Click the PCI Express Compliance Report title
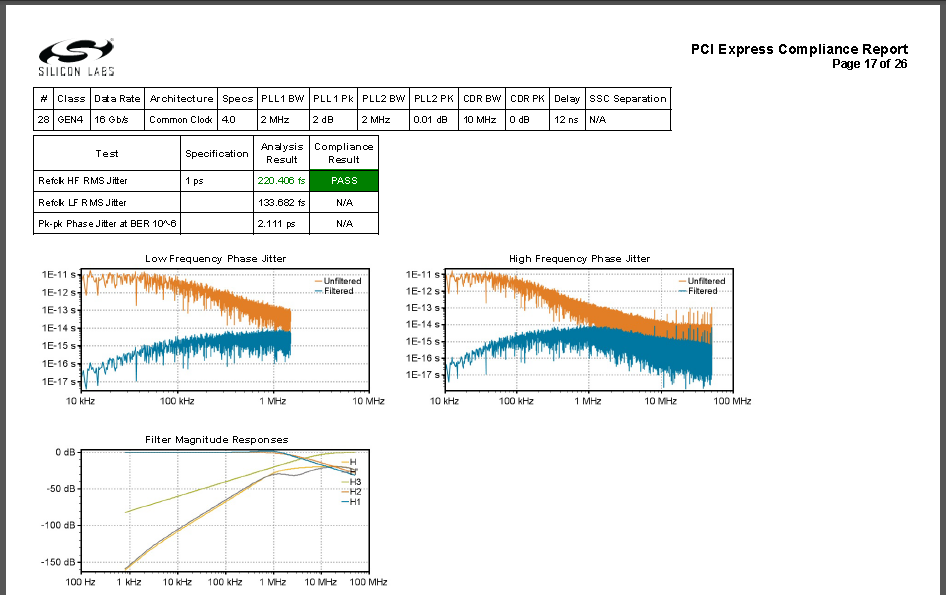 797,49
